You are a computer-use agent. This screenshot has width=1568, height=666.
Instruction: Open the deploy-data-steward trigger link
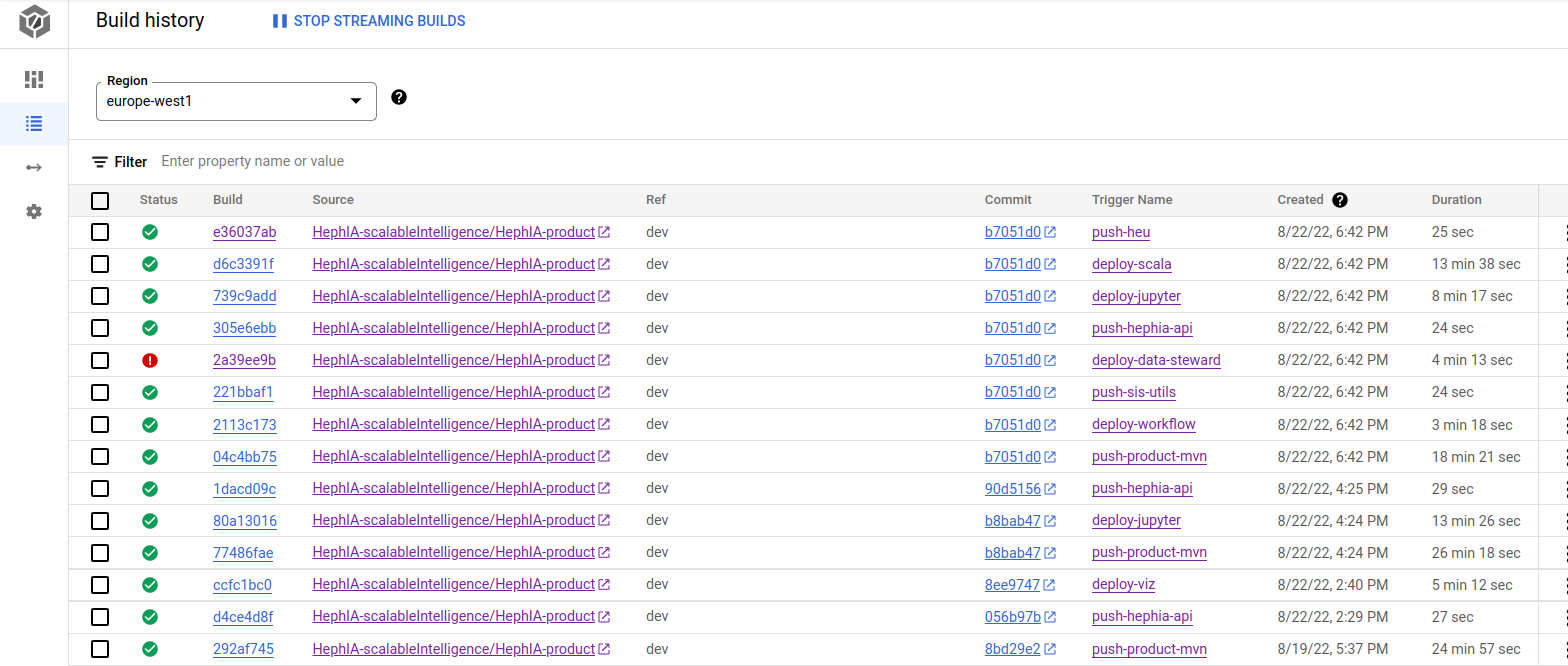pos(1155,360)
